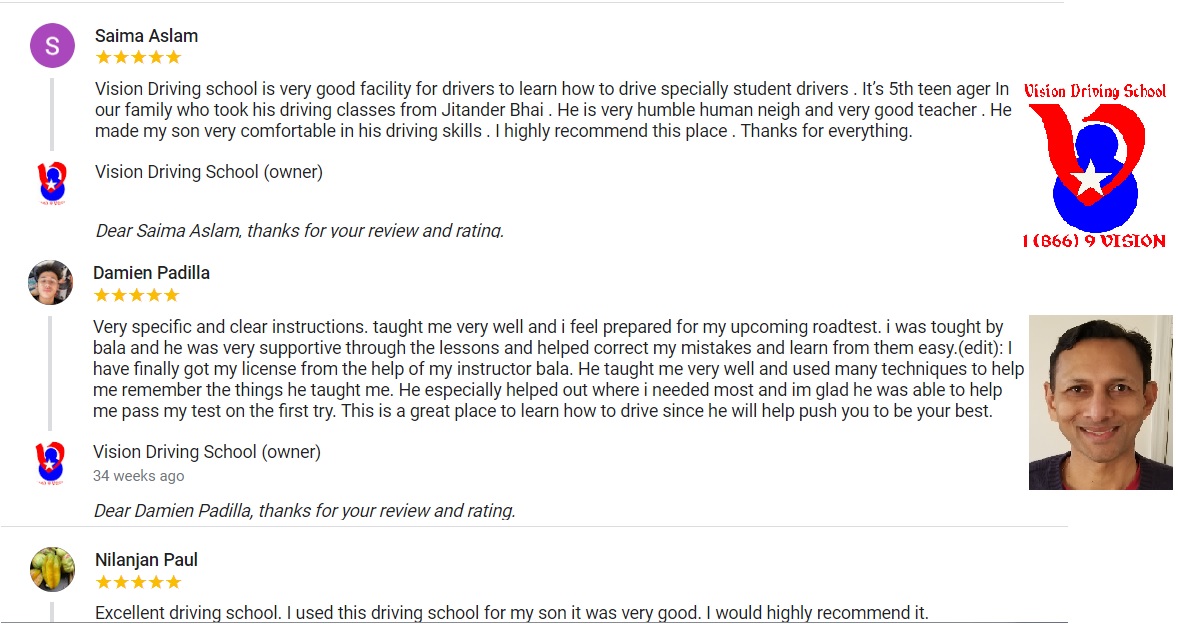Click Damien Padilla's profile photo
Viewport: 1178px width, 624px height.
(50, 283)
